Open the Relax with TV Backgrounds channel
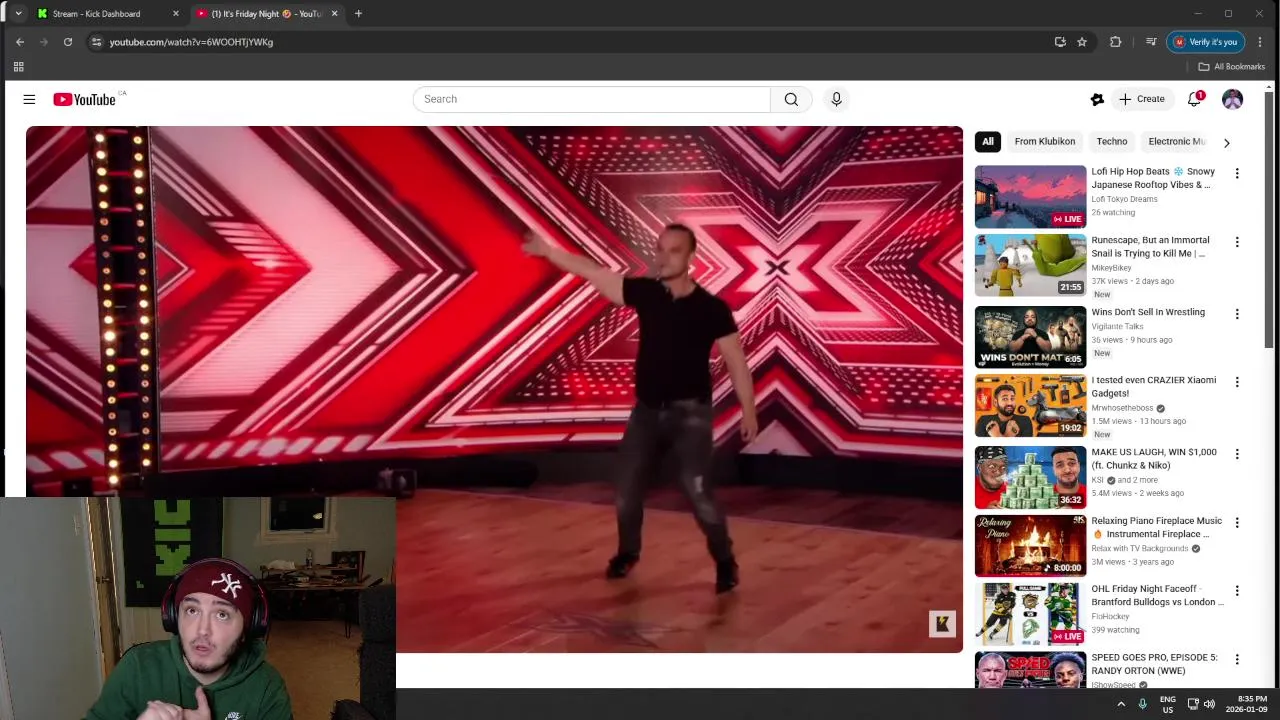Image resolution: width=1280 pixels, height=720 pixels. click(x=1140, y=549)
